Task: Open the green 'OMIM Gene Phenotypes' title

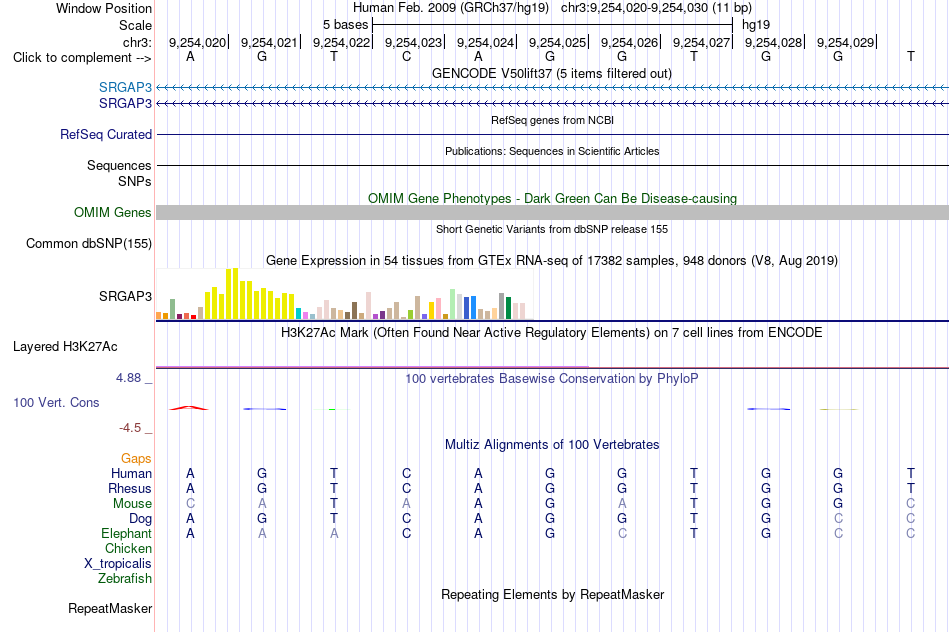Action: [x=552, y=198]
